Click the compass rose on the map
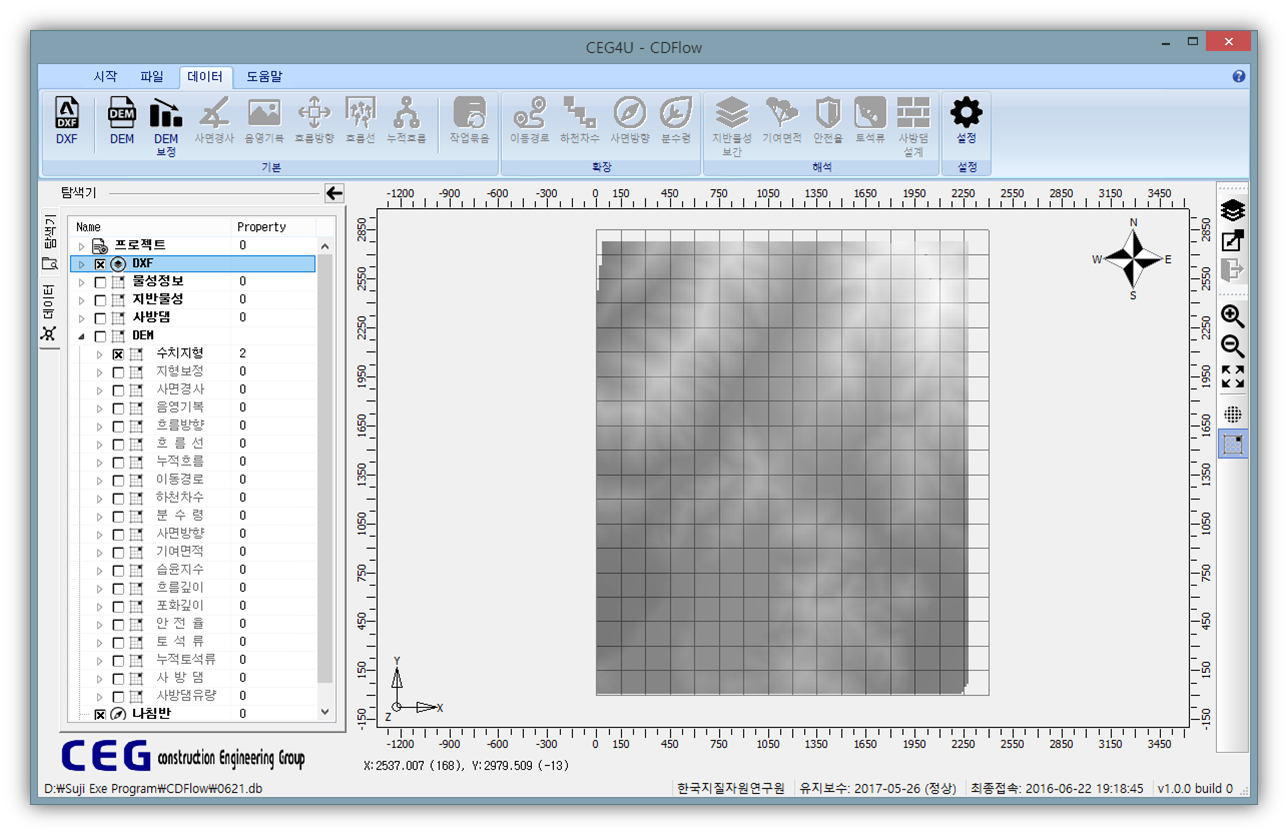This screenshot has width=1288, height=835. [1133, 258]
